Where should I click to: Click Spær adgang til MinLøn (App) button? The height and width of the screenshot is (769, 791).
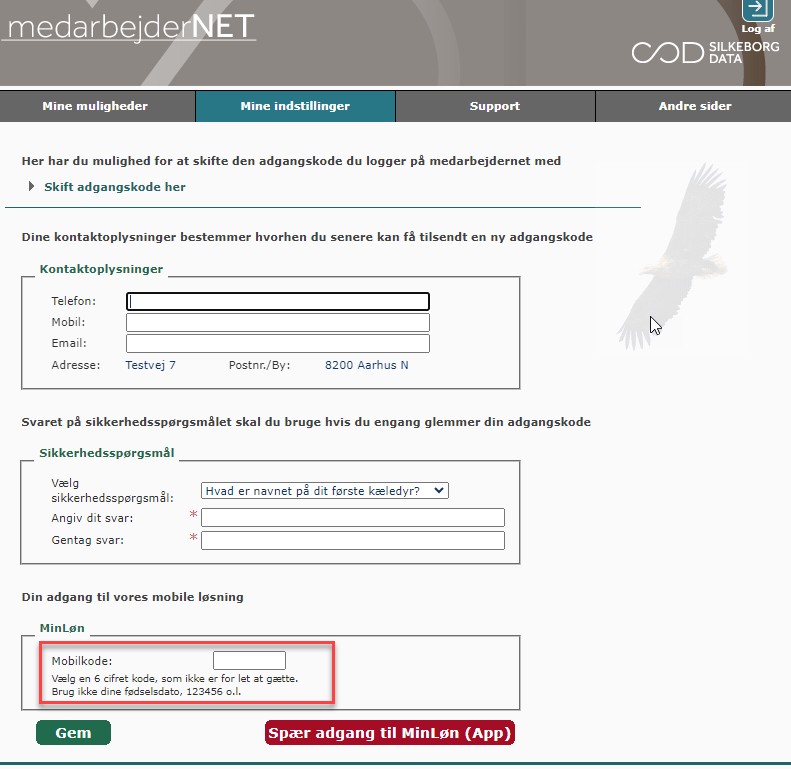[x=390, y=733]
